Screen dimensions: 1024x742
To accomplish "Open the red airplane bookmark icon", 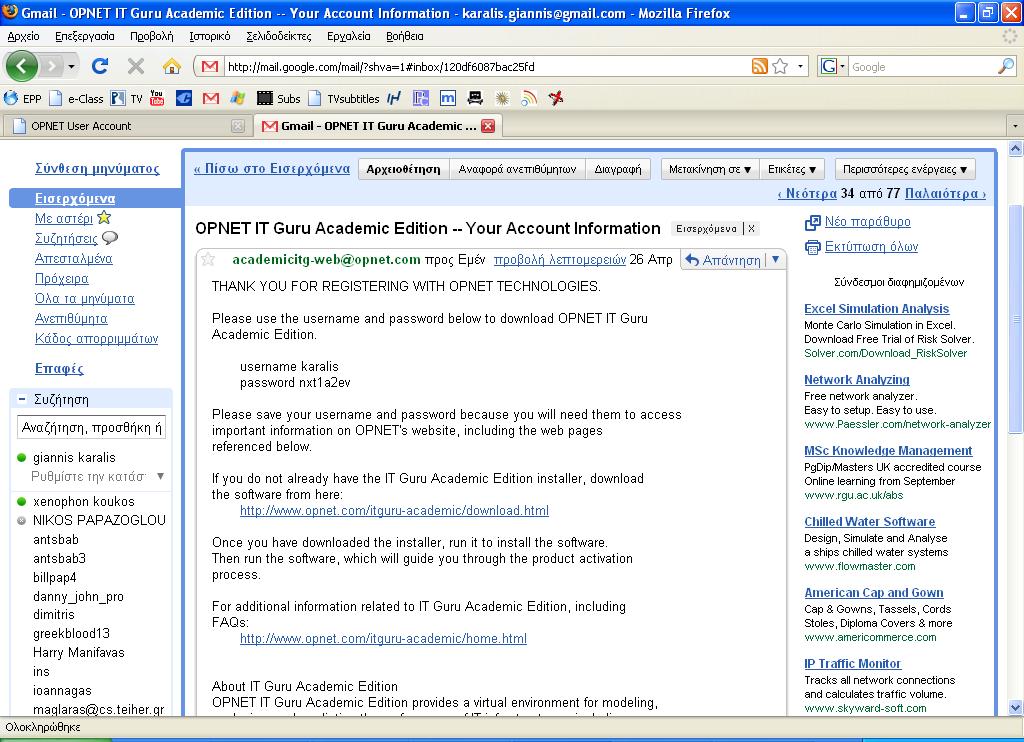I will pos(556,99).
